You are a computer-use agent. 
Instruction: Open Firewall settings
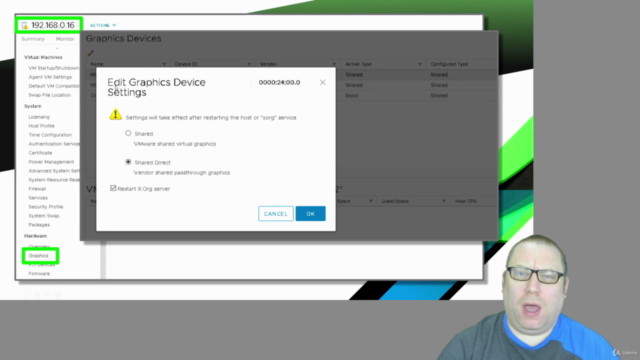tap(37, 189)
